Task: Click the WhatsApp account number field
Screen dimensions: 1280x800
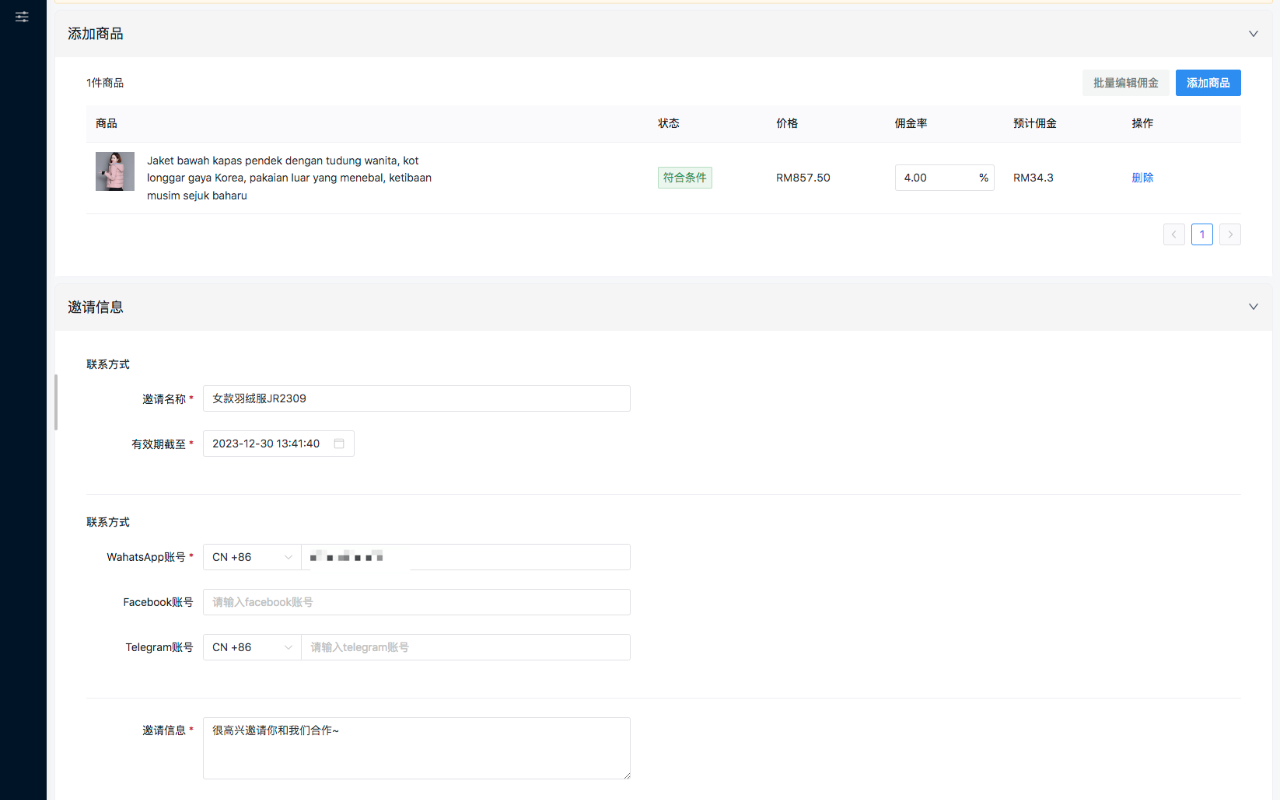Action: (466, 557)
